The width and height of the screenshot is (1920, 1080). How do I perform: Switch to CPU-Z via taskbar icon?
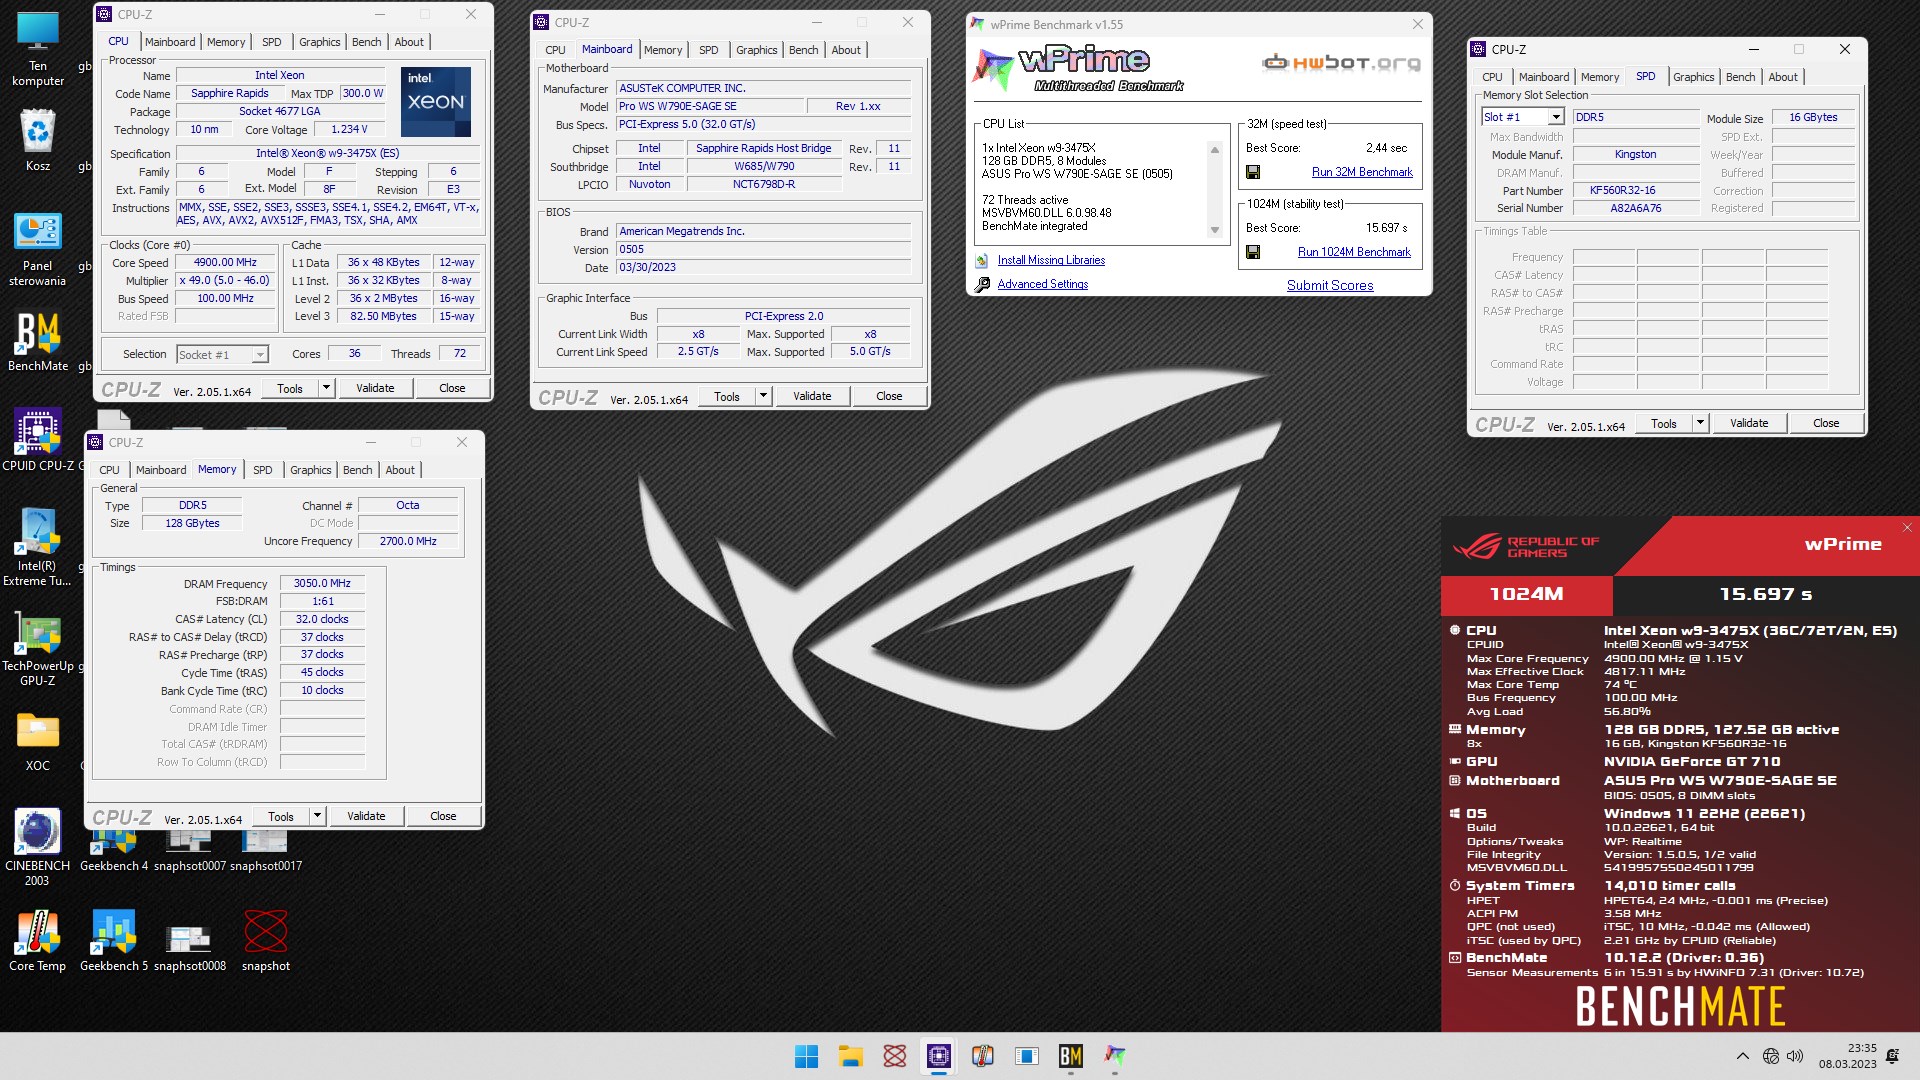(938, 1056)
